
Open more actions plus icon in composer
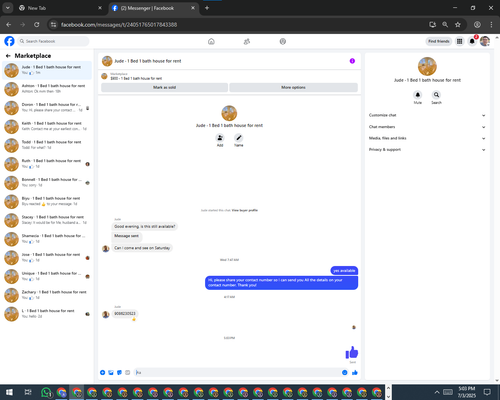[x=103, y=372]
